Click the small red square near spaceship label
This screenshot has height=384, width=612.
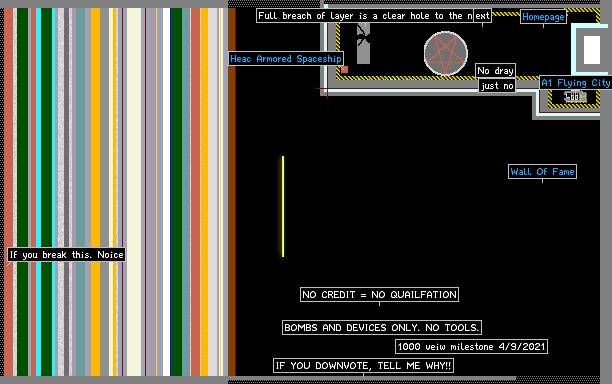tap(344, 69)
